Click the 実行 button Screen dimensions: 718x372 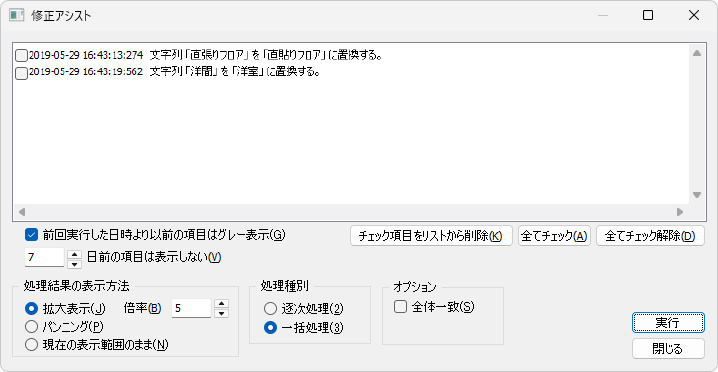(x=668, y=323)
